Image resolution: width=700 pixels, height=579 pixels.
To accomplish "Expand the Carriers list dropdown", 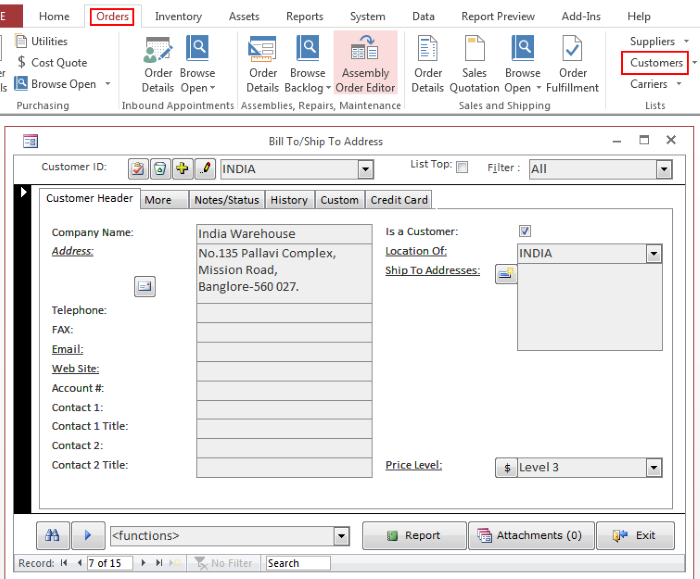I will [x=679, y=84].
